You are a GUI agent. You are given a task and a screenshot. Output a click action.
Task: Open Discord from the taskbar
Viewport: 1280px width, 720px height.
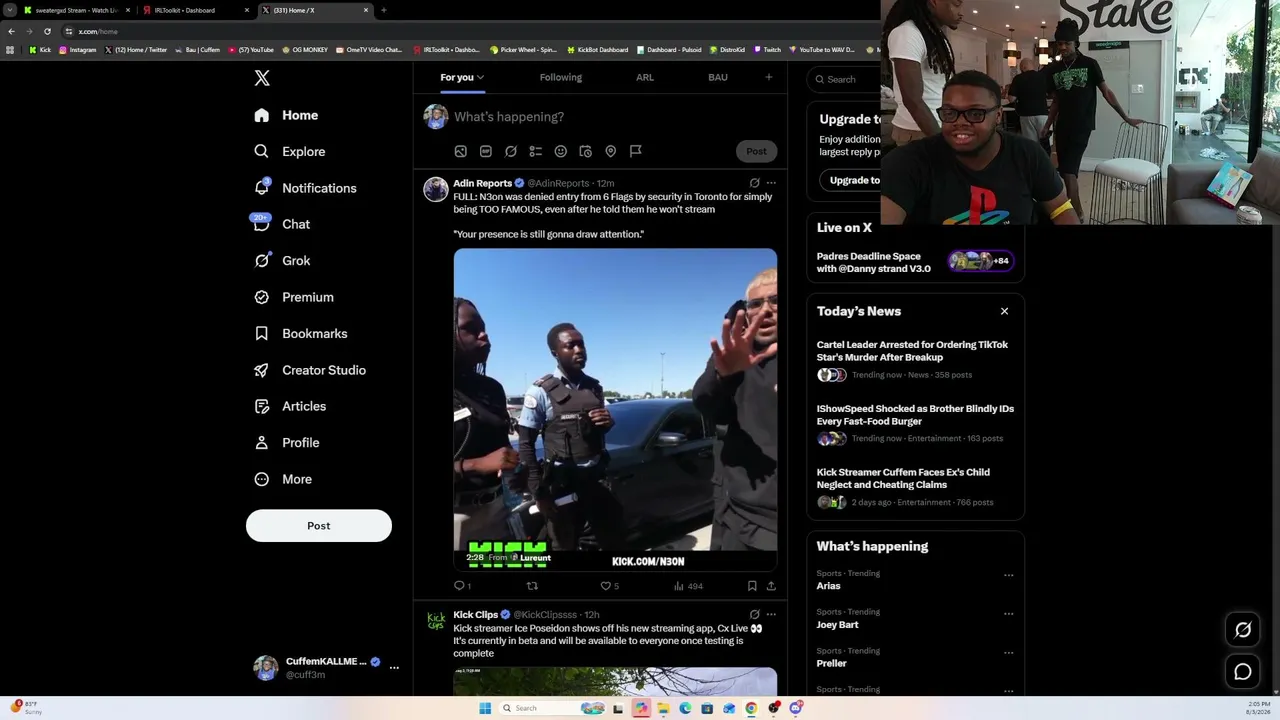click(795, 708)
